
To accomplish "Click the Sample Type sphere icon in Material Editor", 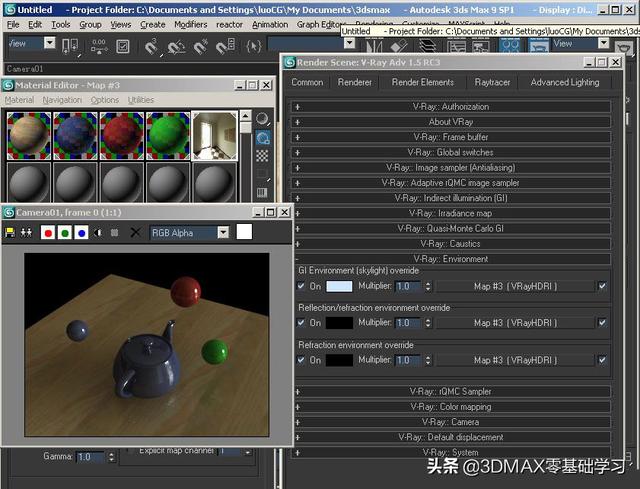I will [x=262, y=119].
